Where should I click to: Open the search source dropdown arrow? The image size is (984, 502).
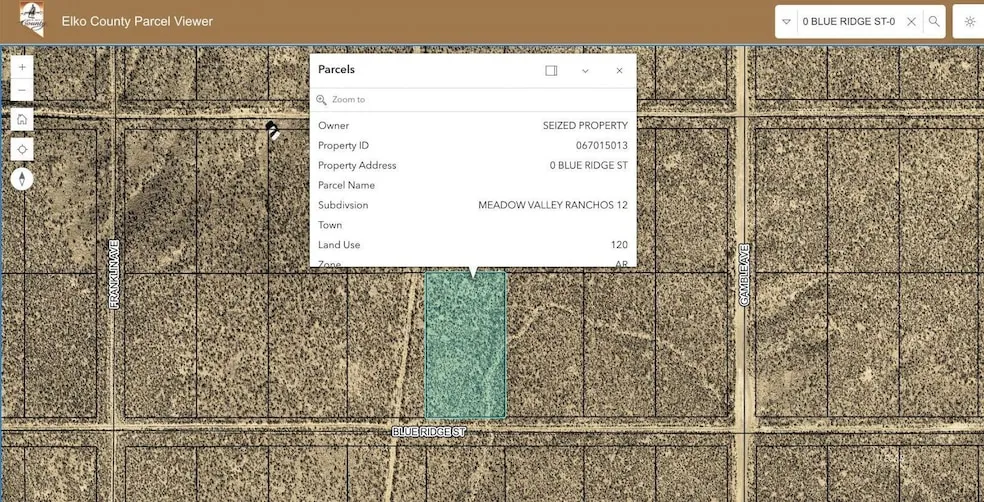pyautogui.click(x=787, y=21)
